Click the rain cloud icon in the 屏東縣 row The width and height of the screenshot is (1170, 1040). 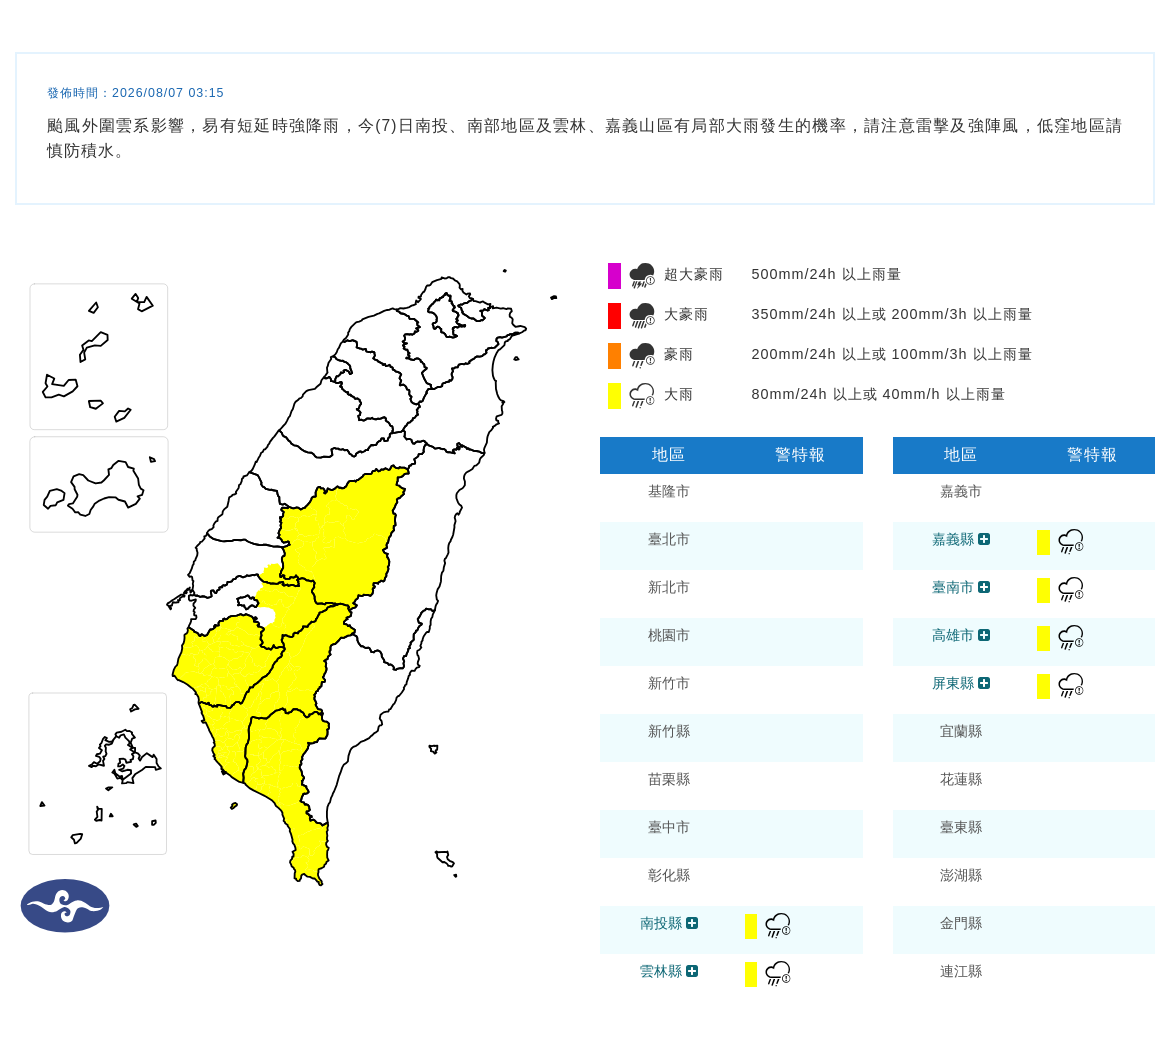click(x=1071, y=686)
